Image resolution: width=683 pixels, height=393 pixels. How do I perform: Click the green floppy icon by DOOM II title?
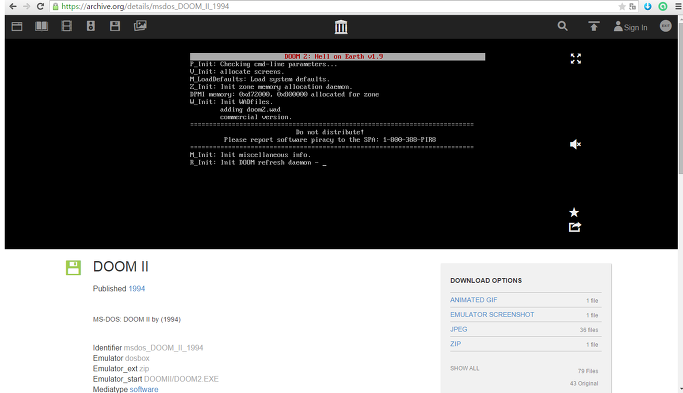[73, 268]
